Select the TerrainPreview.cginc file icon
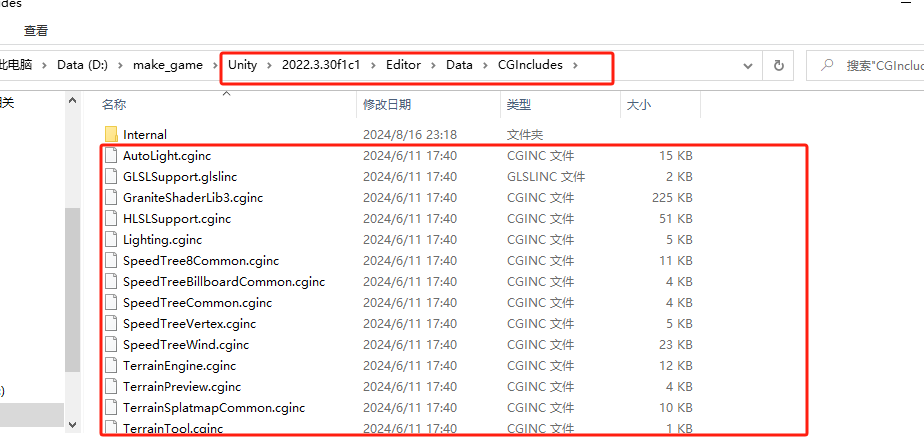 111,387
